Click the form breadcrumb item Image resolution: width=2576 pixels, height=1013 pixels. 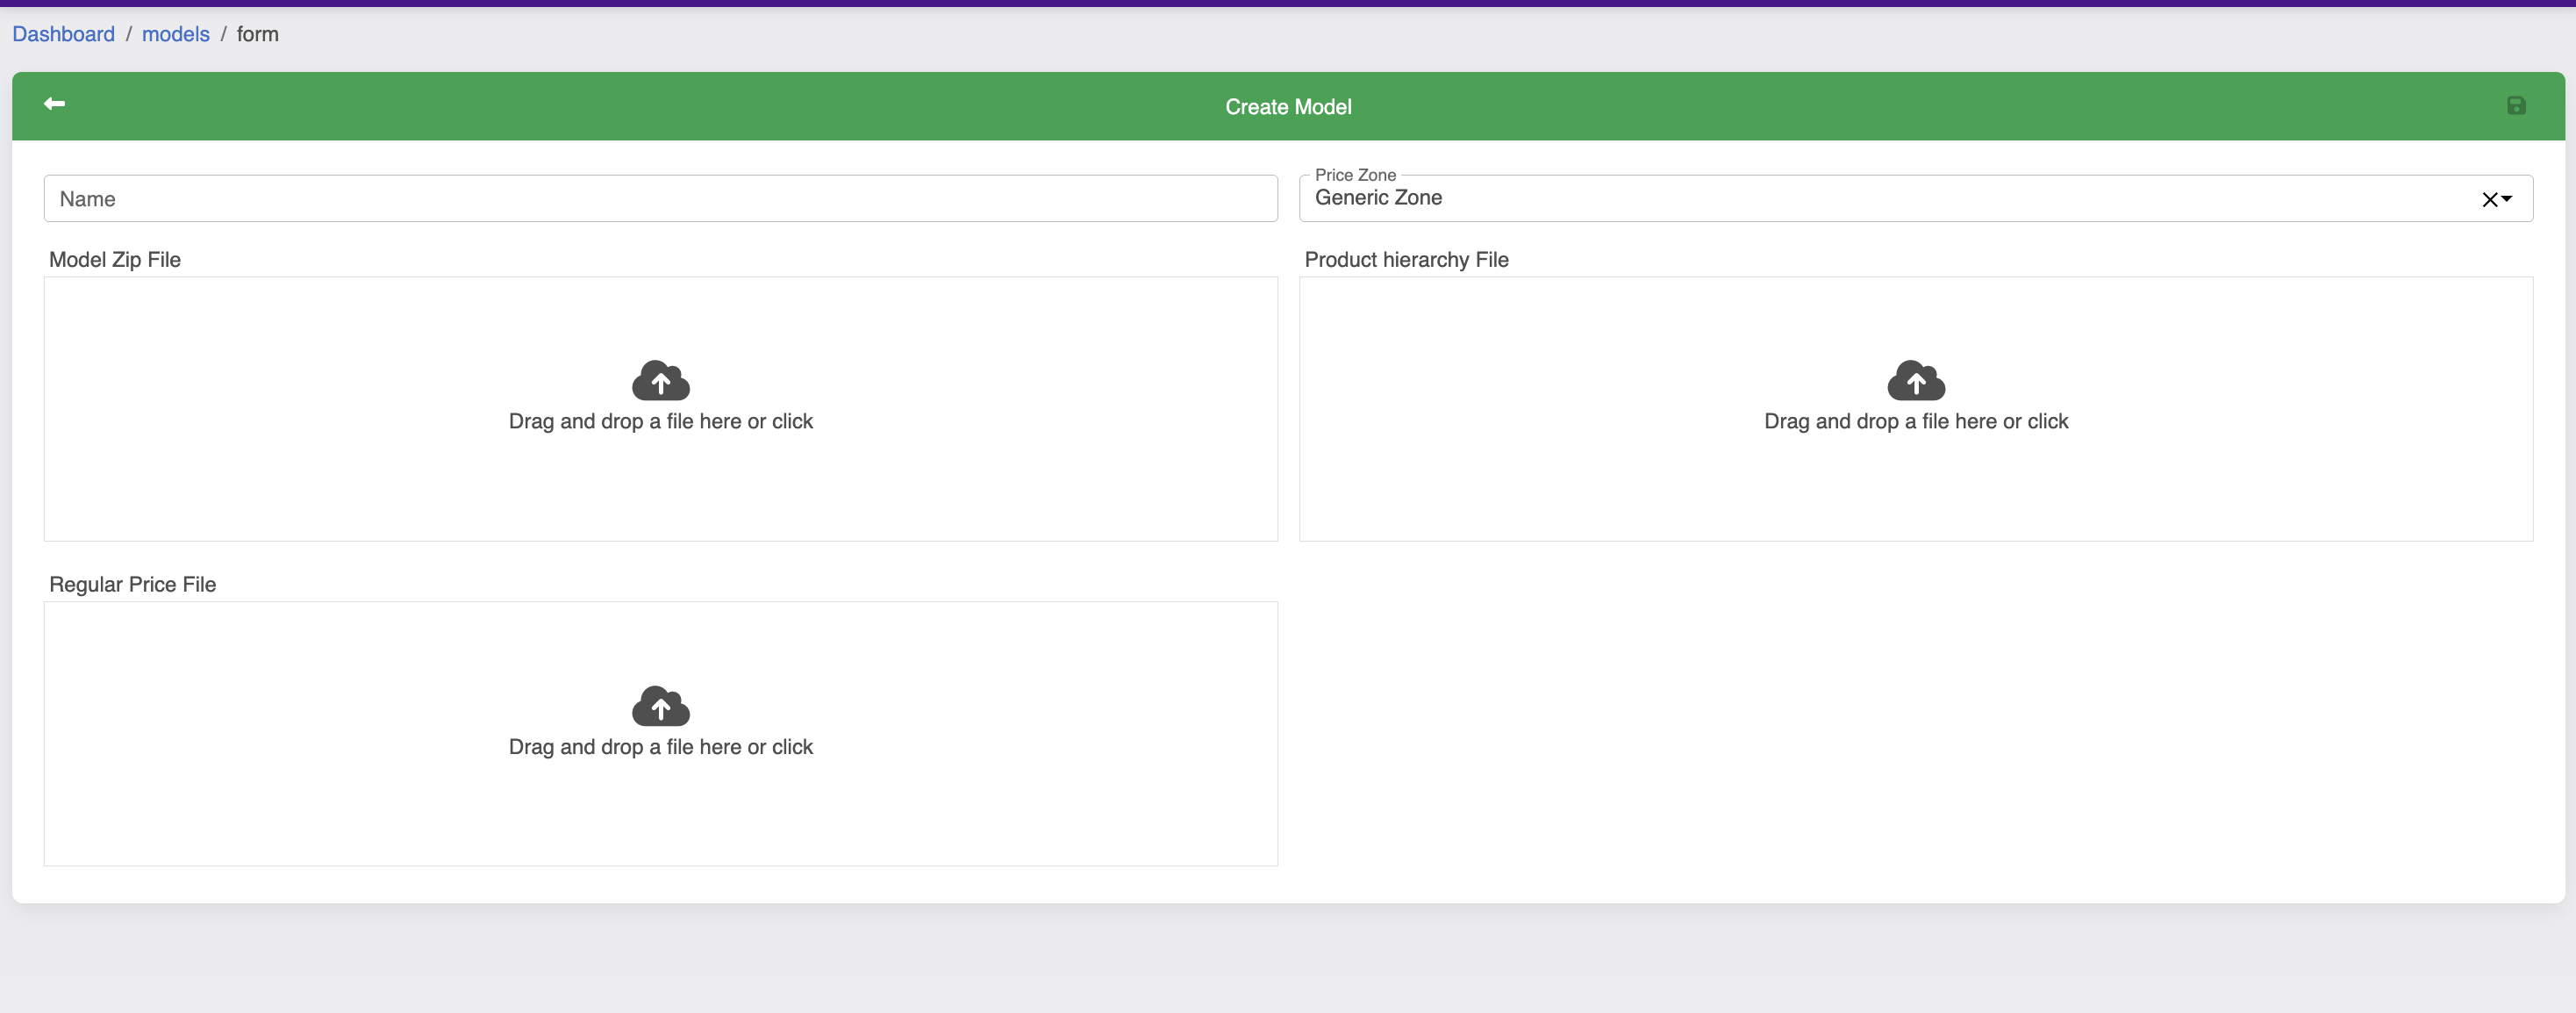[x=257, y=34]
